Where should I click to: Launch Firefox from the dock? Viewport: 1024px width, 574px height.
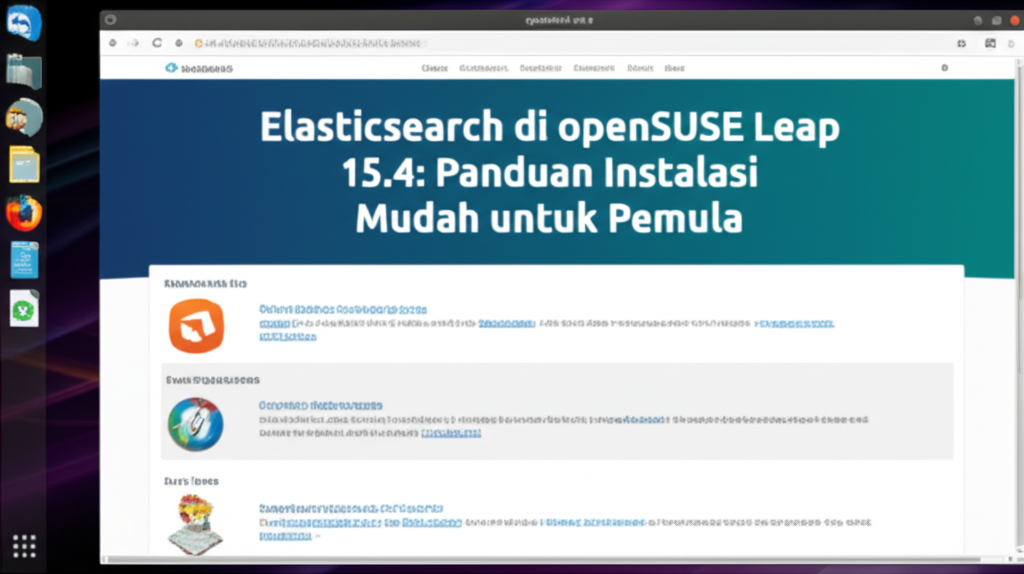pos(24,213)
